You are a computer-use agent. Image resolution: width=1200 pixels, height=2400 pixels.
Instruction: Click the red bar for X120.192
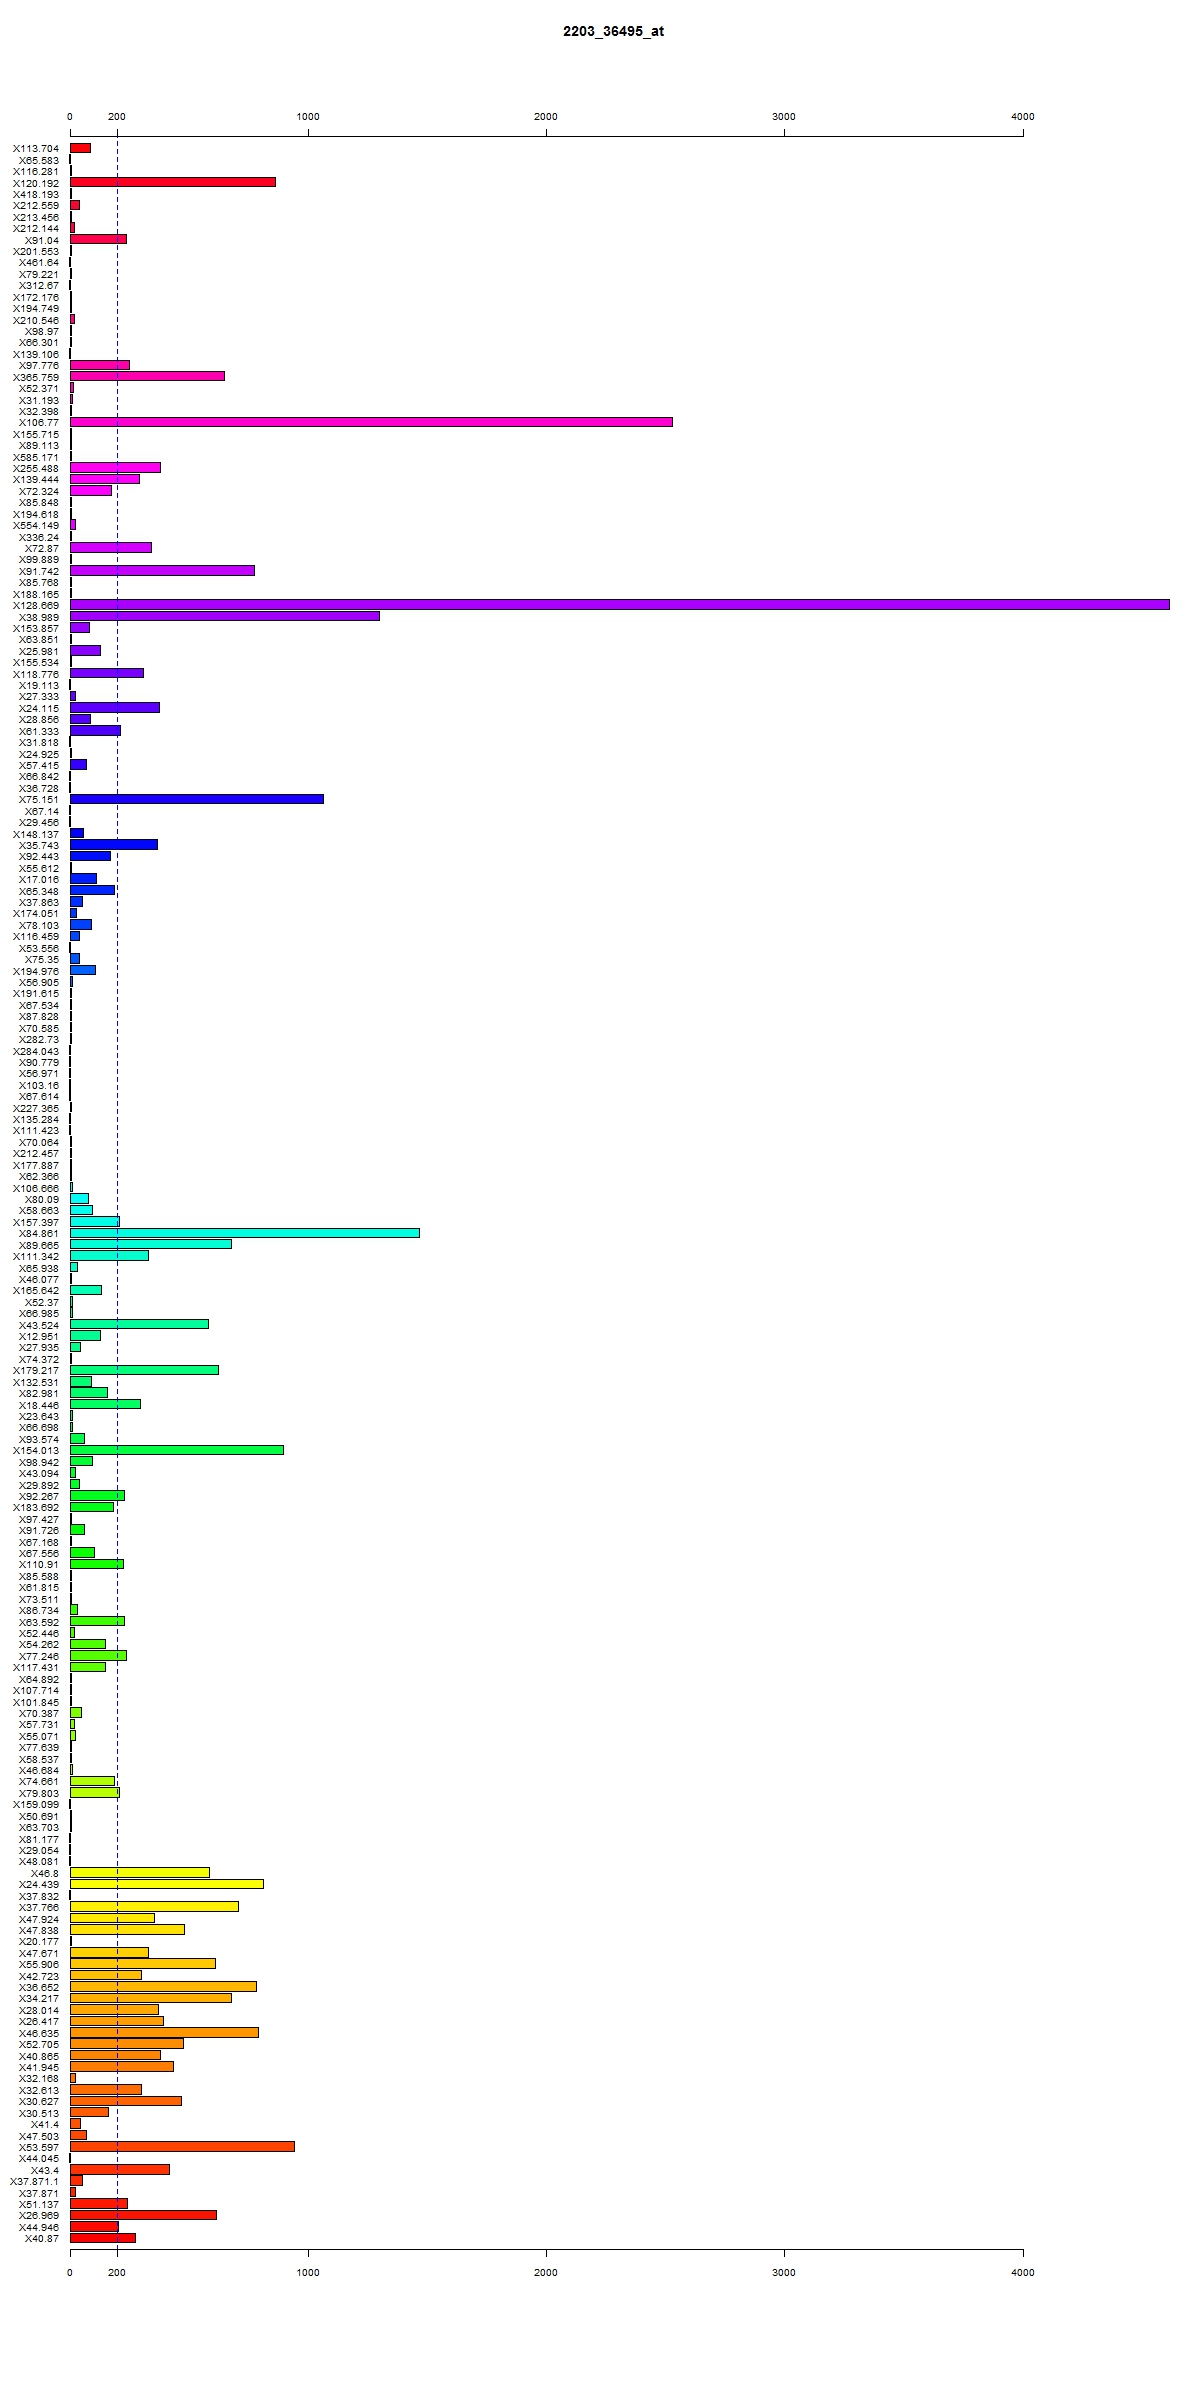coord(173,182)
